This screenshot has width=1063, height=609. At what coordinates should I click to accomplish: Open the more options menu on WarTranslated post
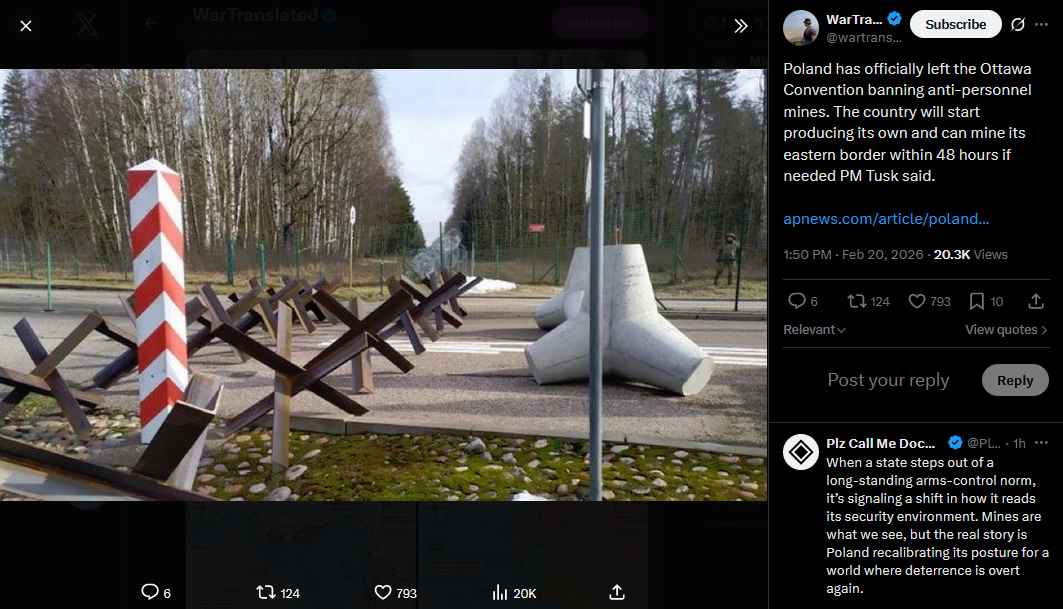pos(1041,24)
